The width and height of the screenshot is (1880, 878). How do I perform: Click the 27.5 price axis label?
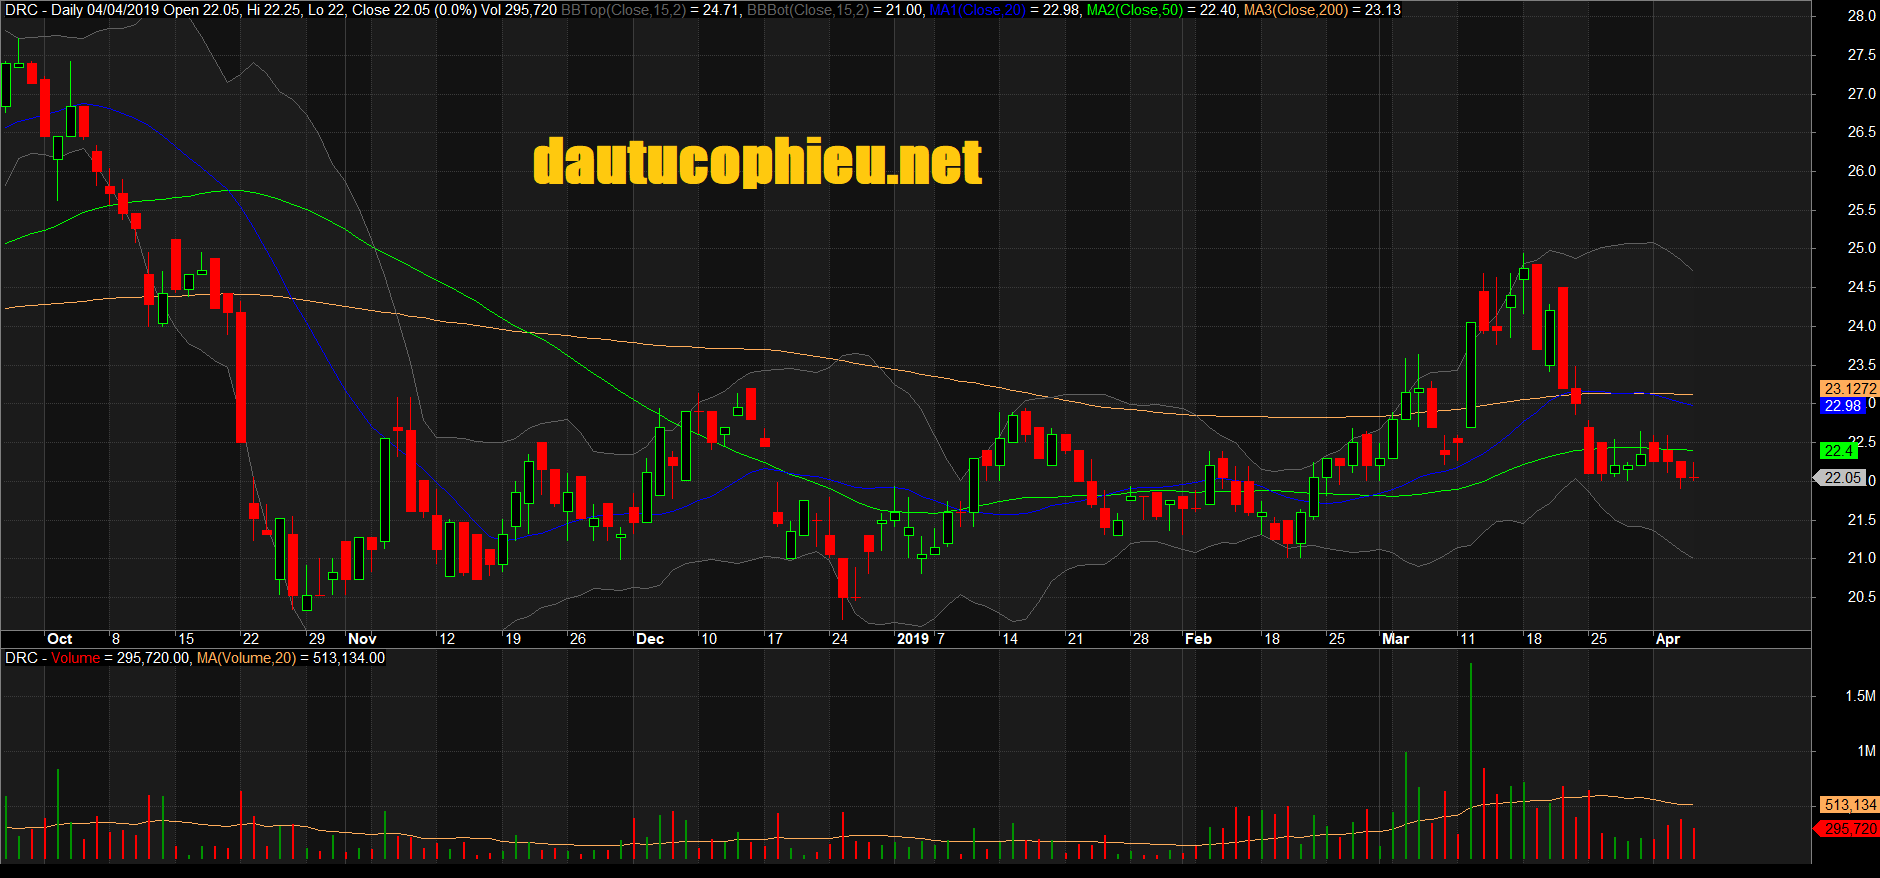pos(1861,55)
